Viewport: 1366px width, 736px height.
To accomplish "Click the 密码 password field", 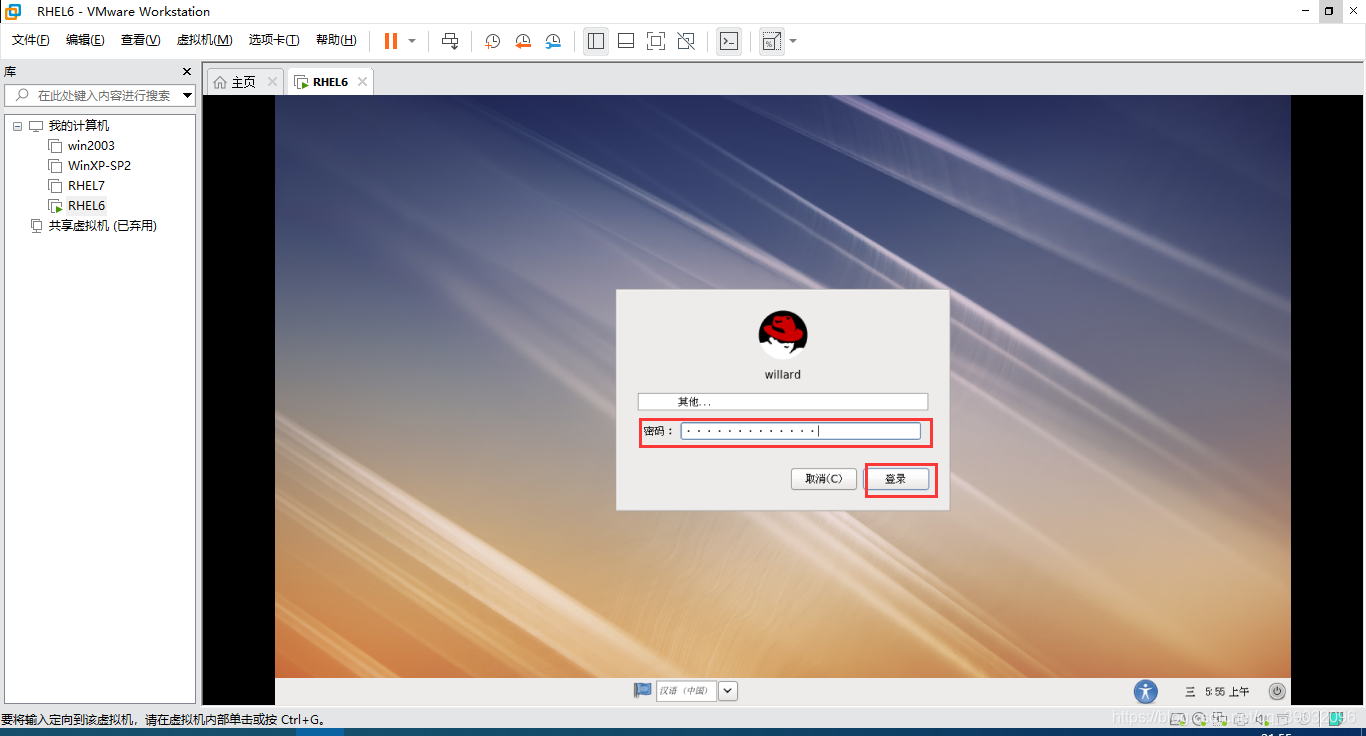I will point(800,431).
